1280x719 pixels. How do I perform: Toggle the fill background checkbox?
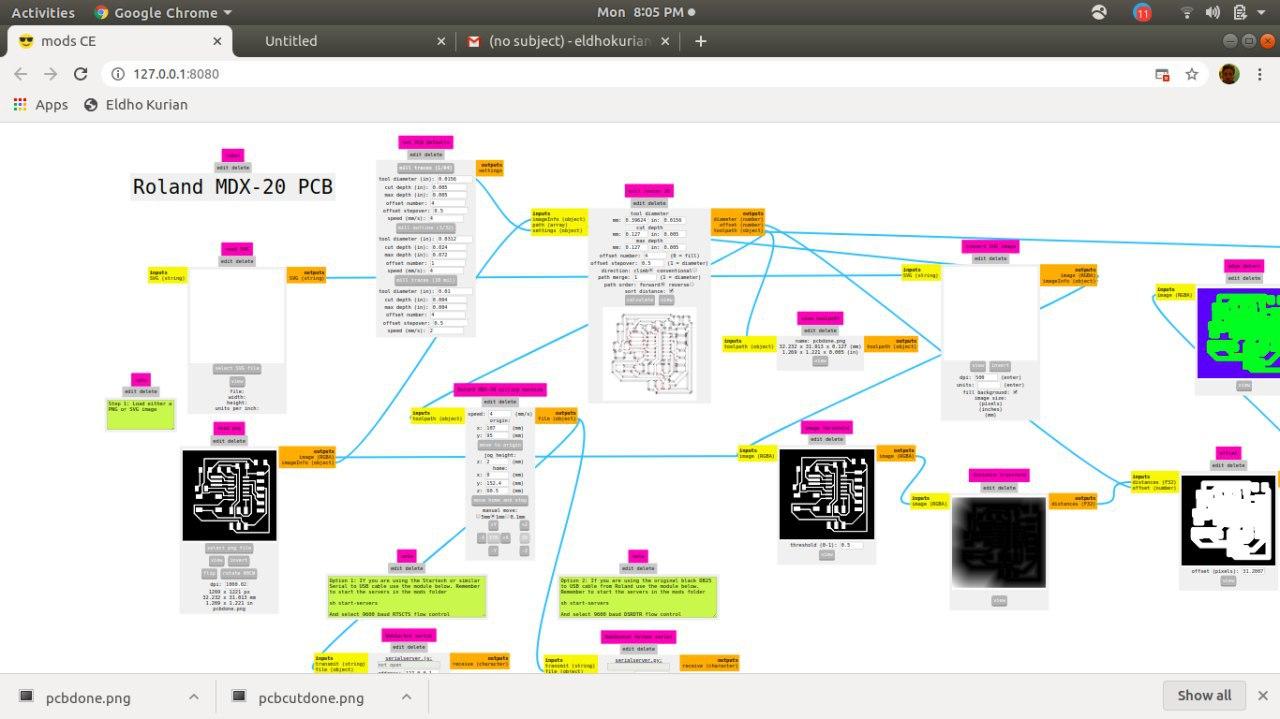coord(1015,392)
